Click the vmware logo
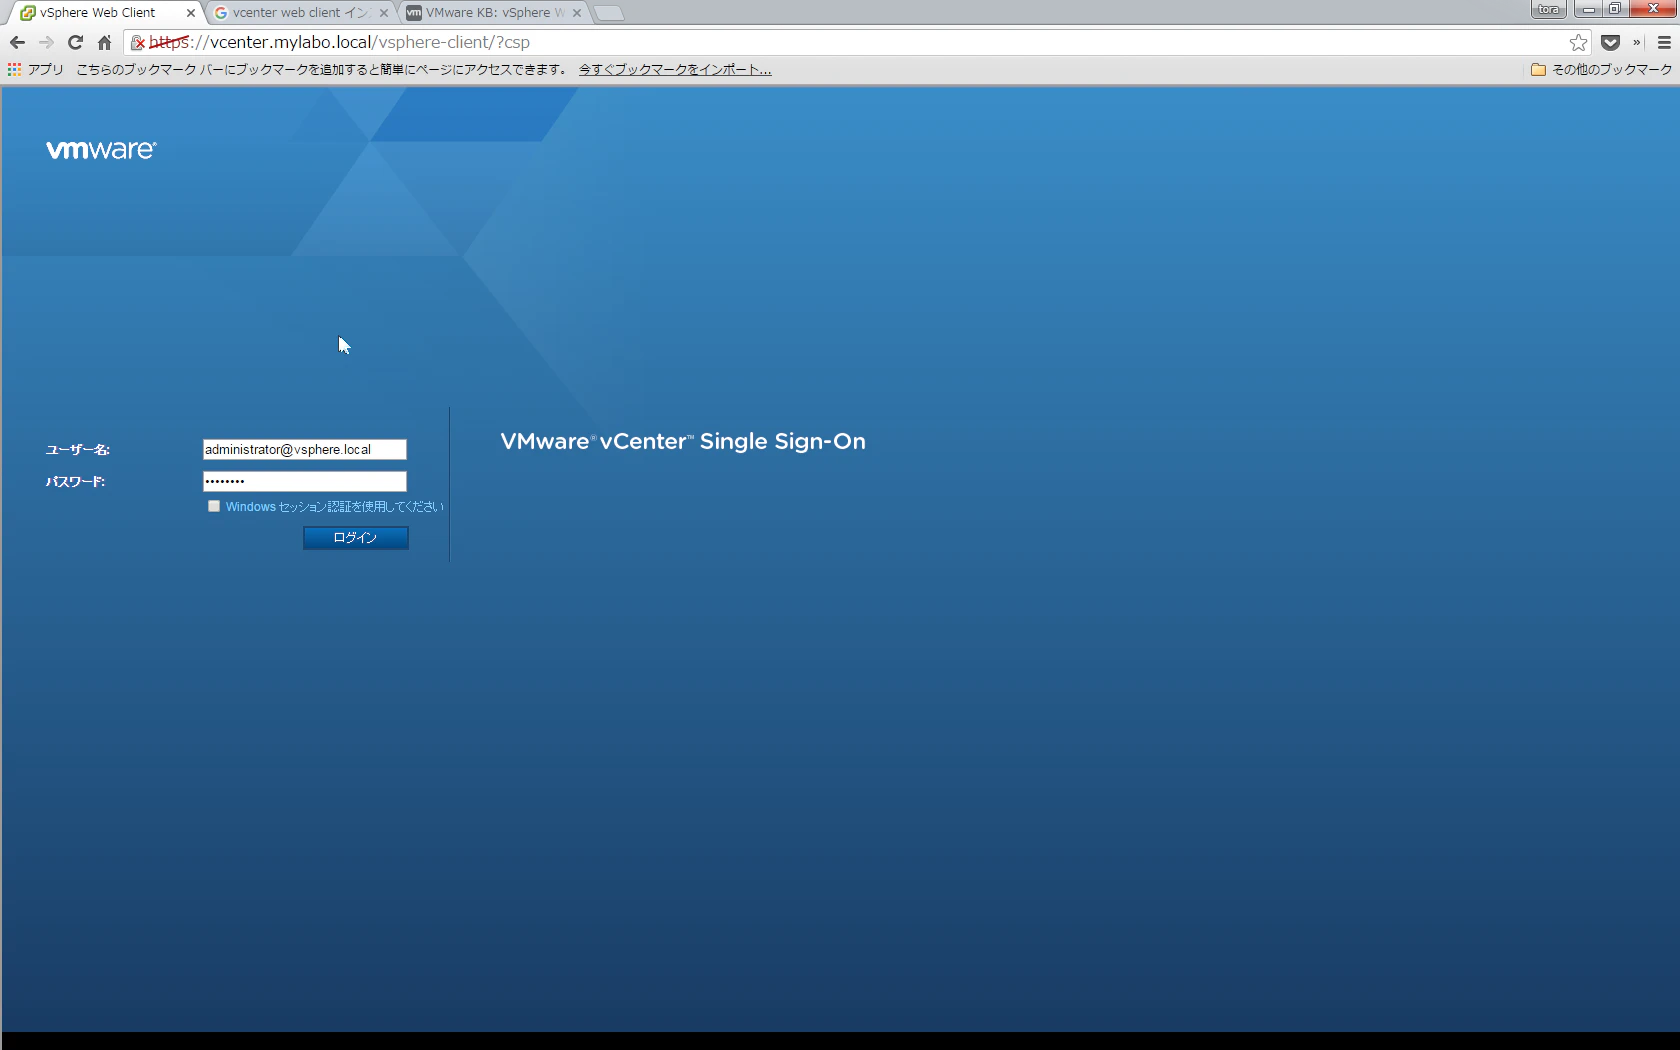 click(101, 150)
